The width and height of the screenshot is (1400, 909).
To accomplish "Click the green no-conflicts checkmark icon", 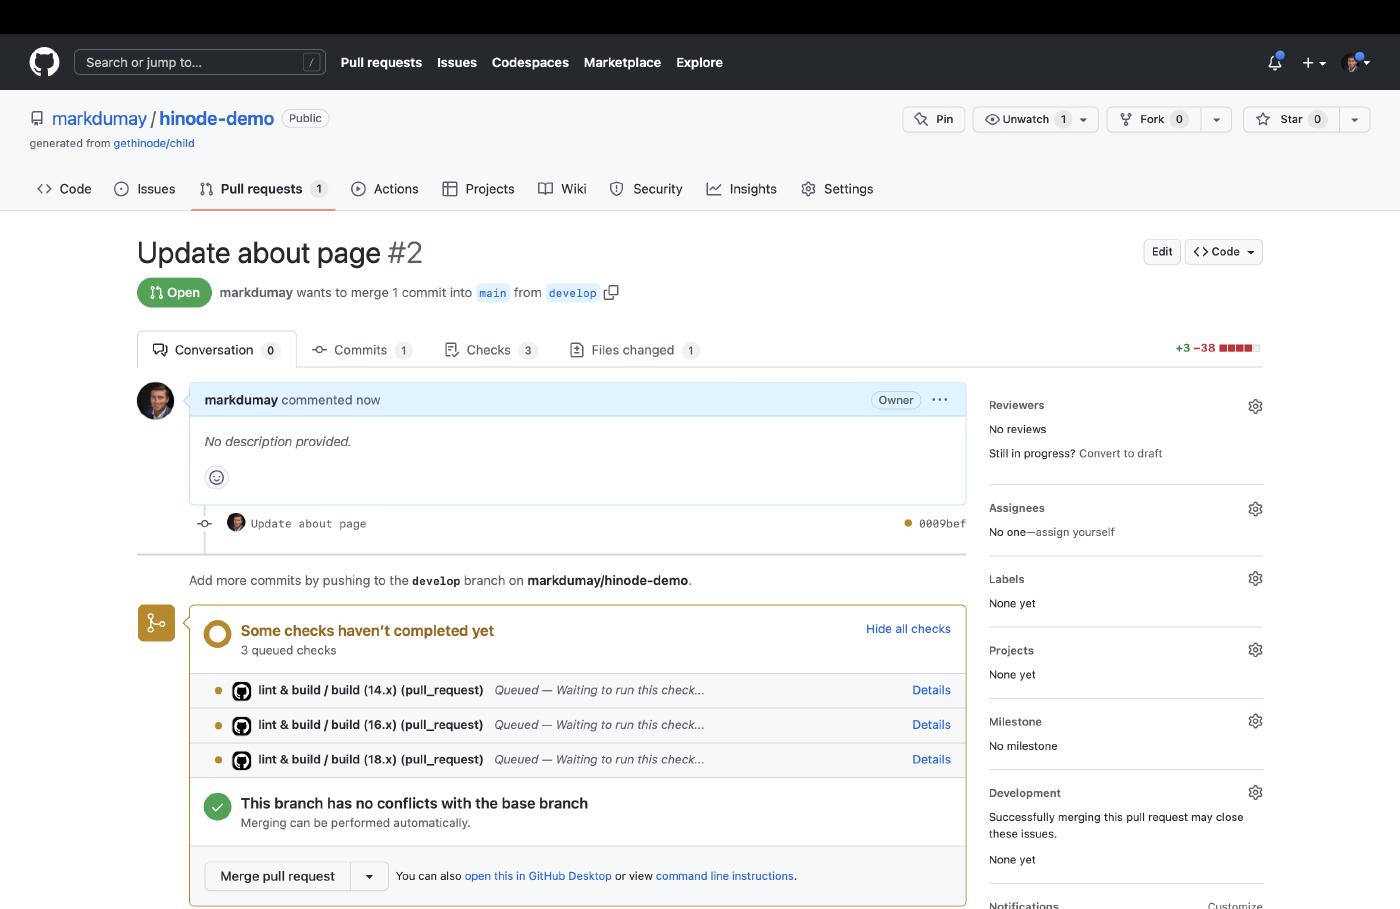I will point(217,806).
